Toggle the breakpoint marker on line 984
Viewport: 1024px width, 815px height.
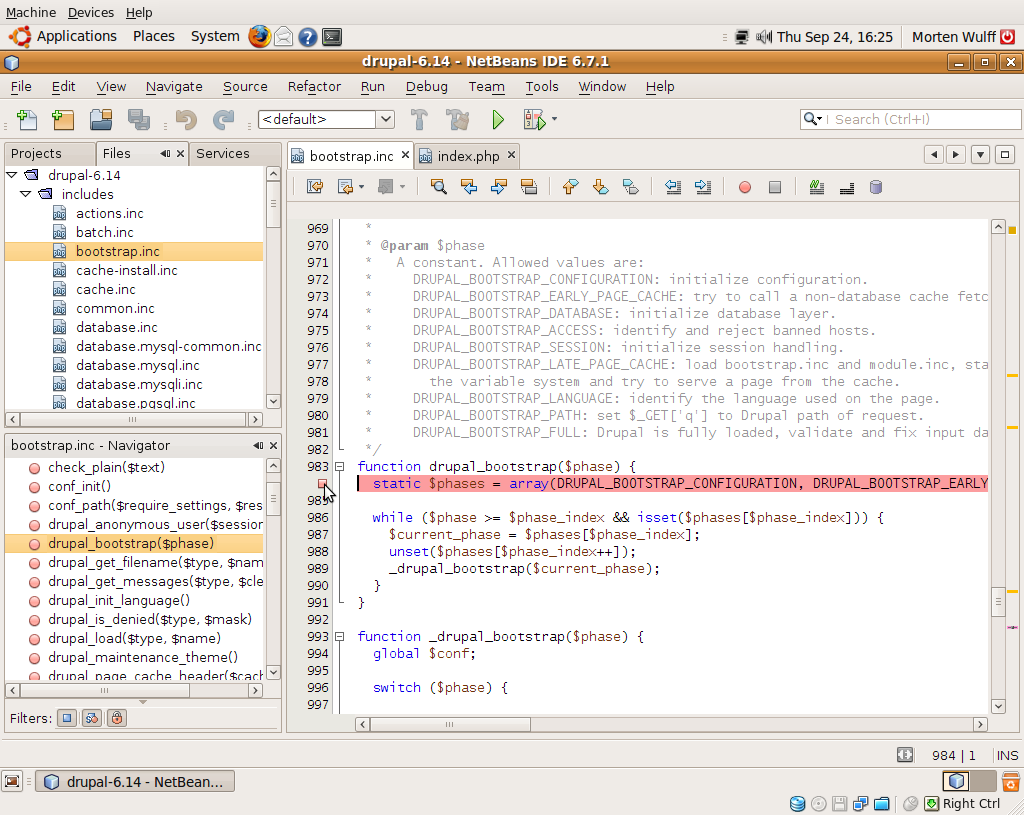point(322,483)
